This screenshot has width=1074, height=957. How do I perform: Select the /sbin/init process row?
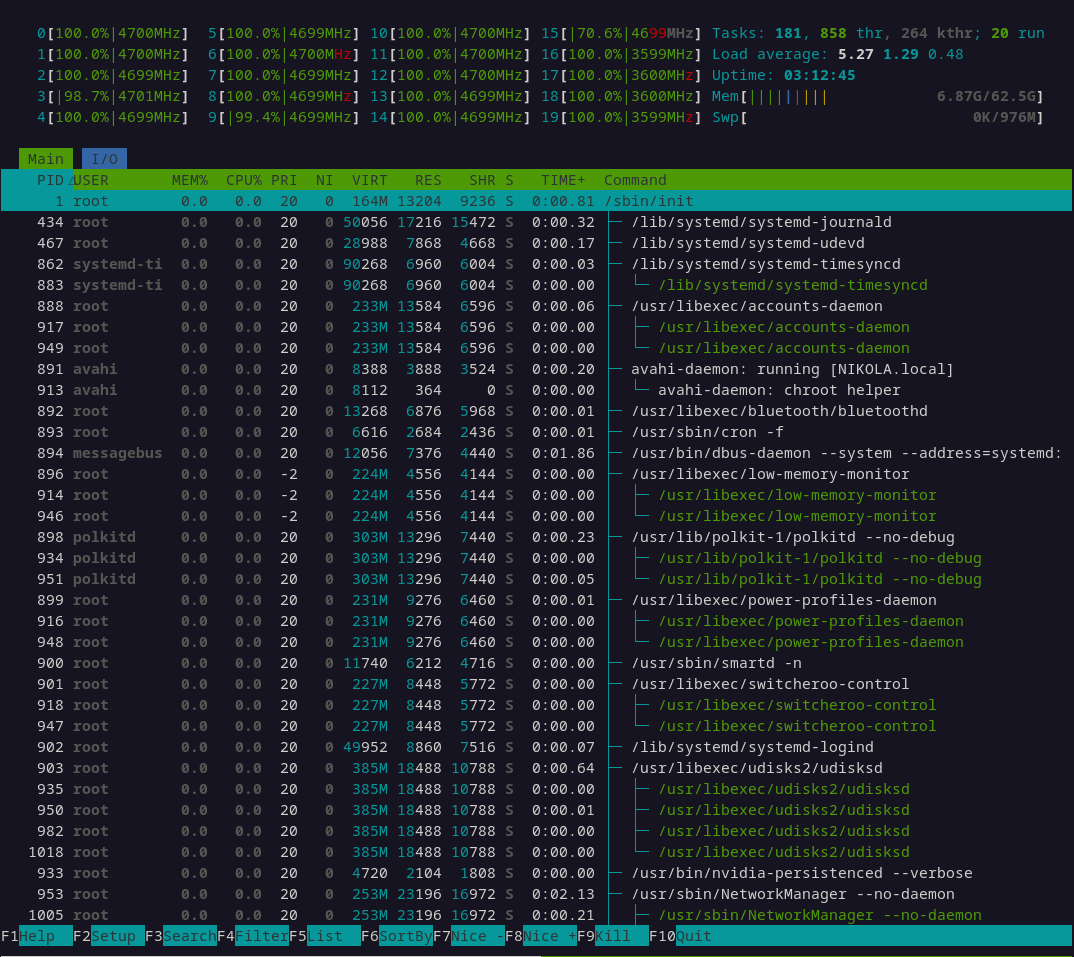[x=536, y=201]
